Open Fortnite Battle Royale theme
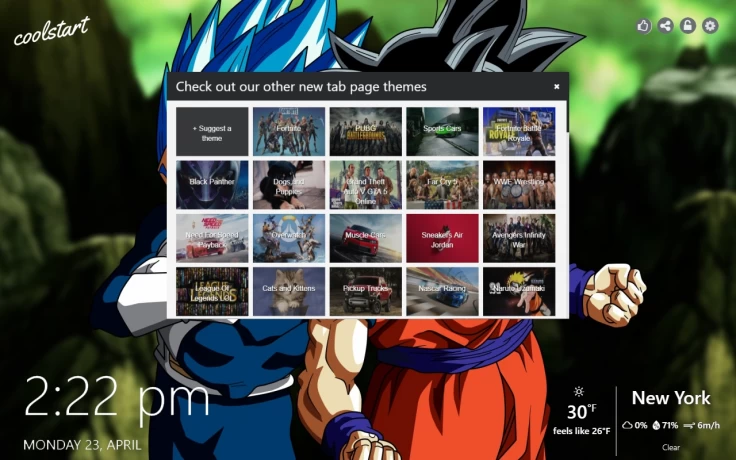 point(519,131)
